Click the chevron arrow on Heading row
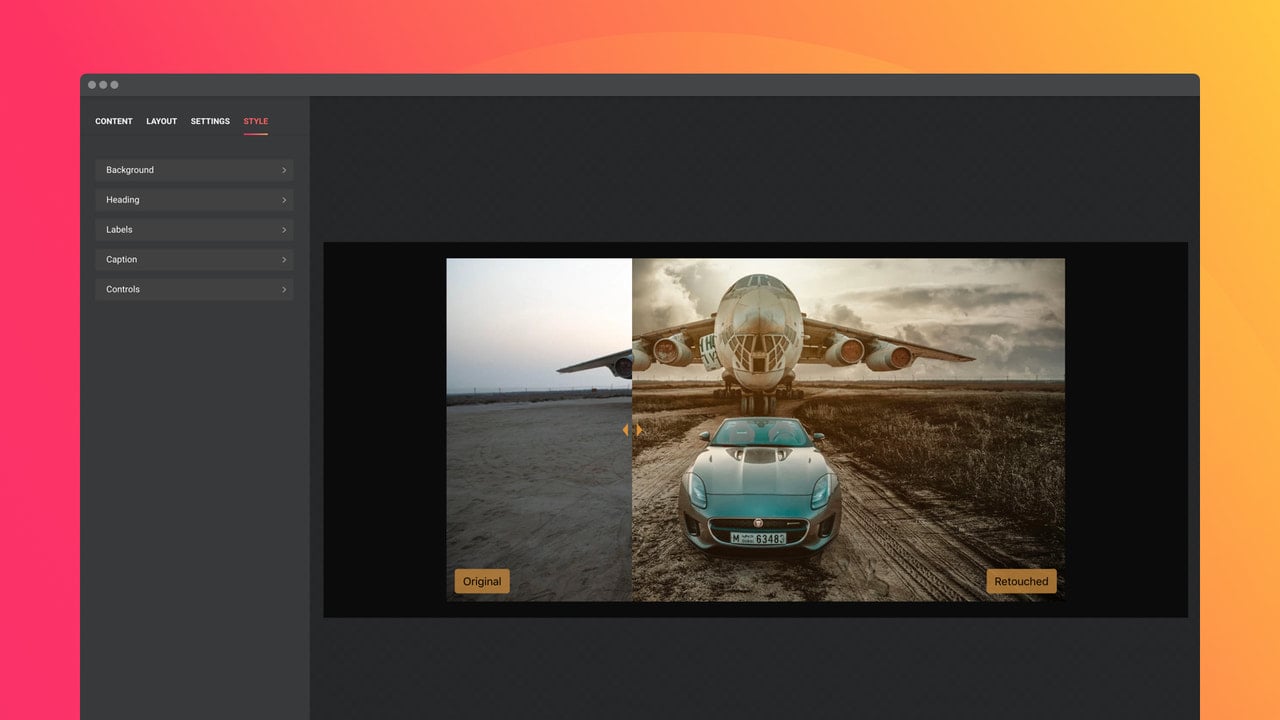This screenshot has width=1280, height=720. coord(284,200)
